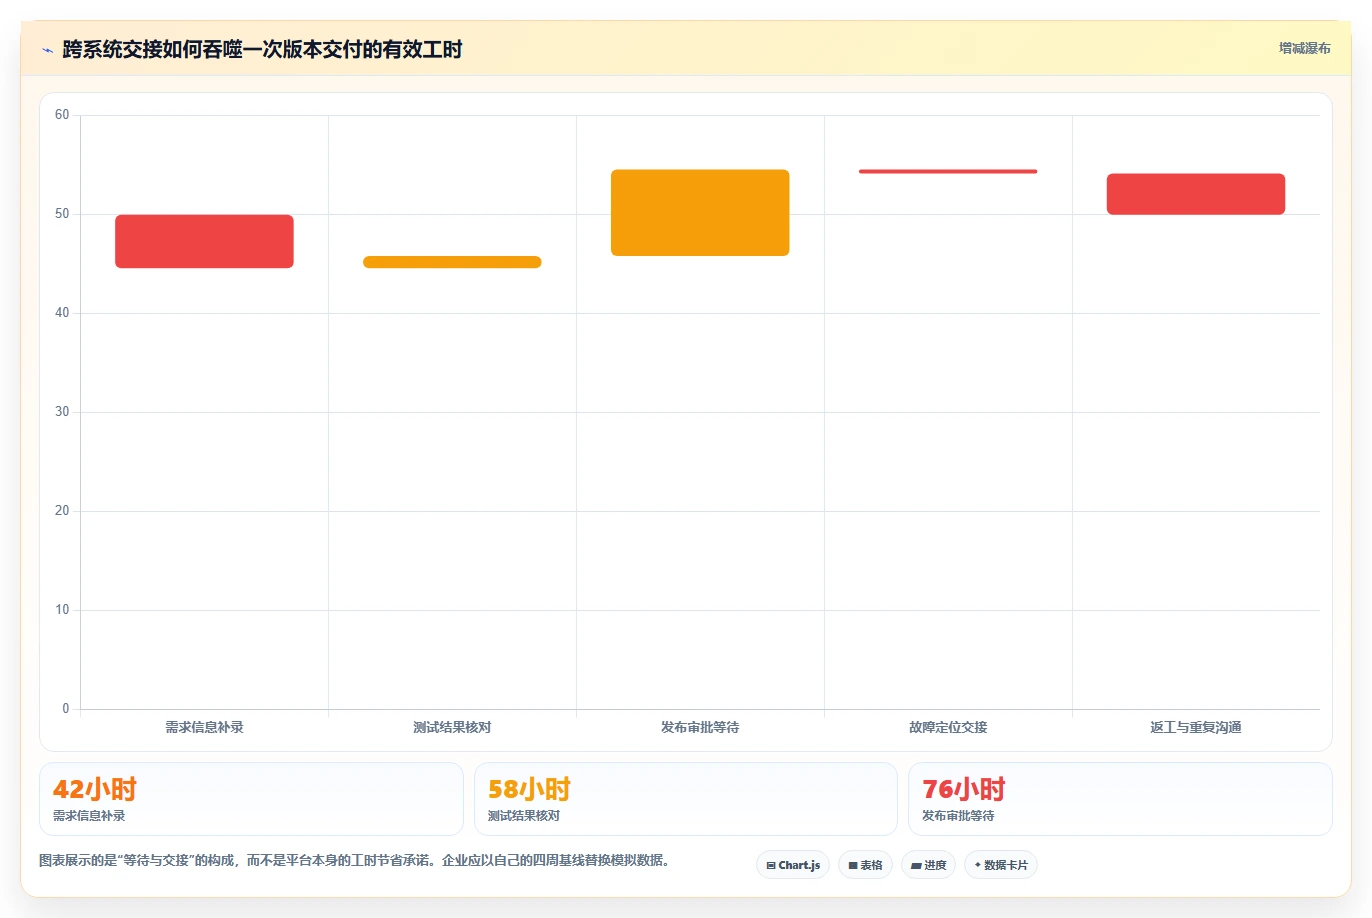1372x918 pixels.
Task: Click x-axis label 返工与重复沟通
Action: coord(1196,728)
